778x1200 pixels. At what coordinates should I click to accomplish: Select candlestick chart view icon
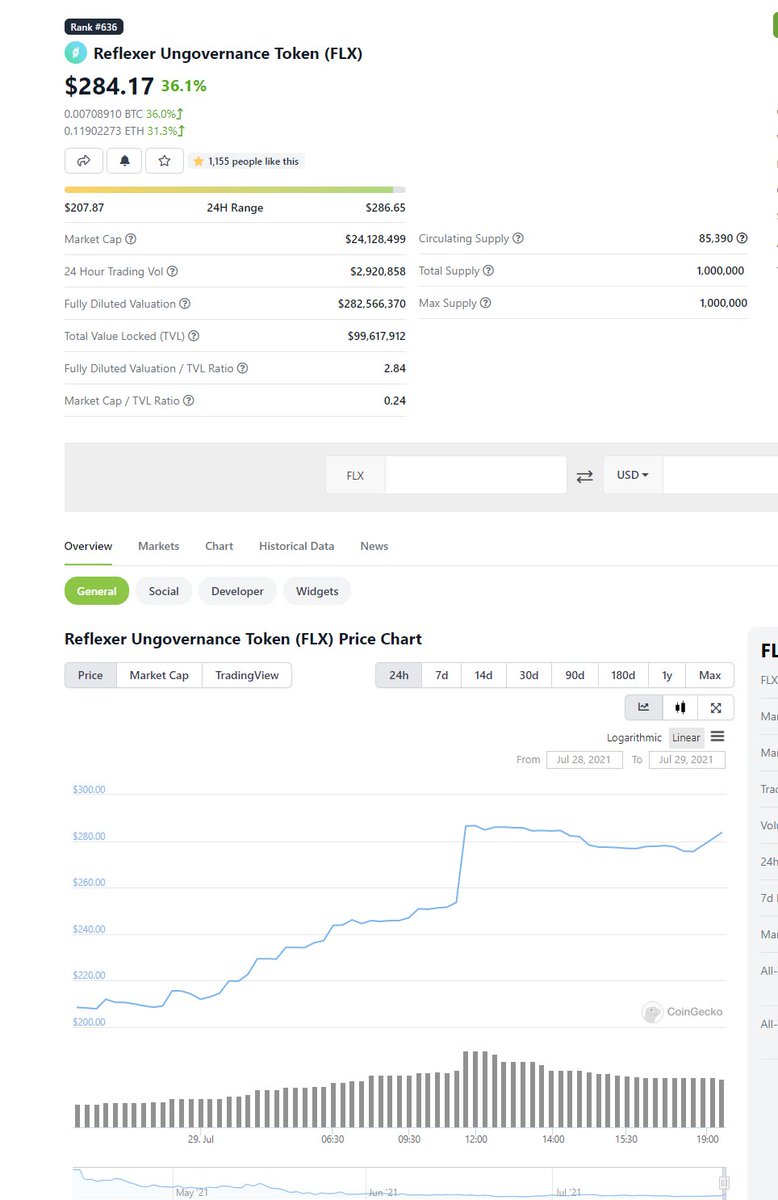(680, 707)
